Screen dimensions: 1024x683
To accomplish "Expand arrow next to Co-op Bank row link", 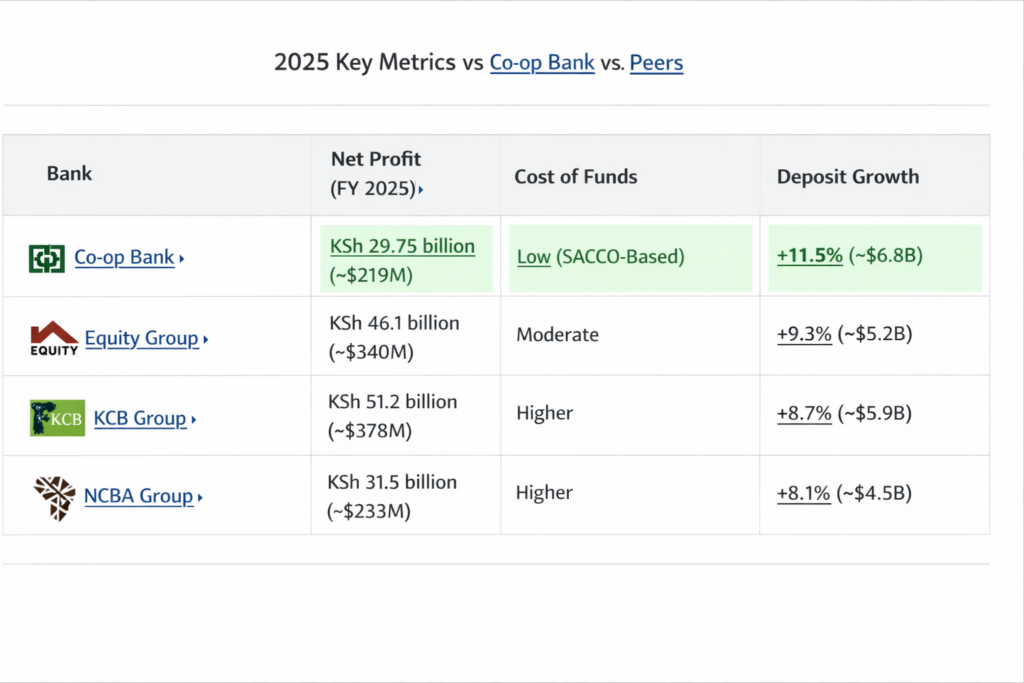I will [182, 259].
